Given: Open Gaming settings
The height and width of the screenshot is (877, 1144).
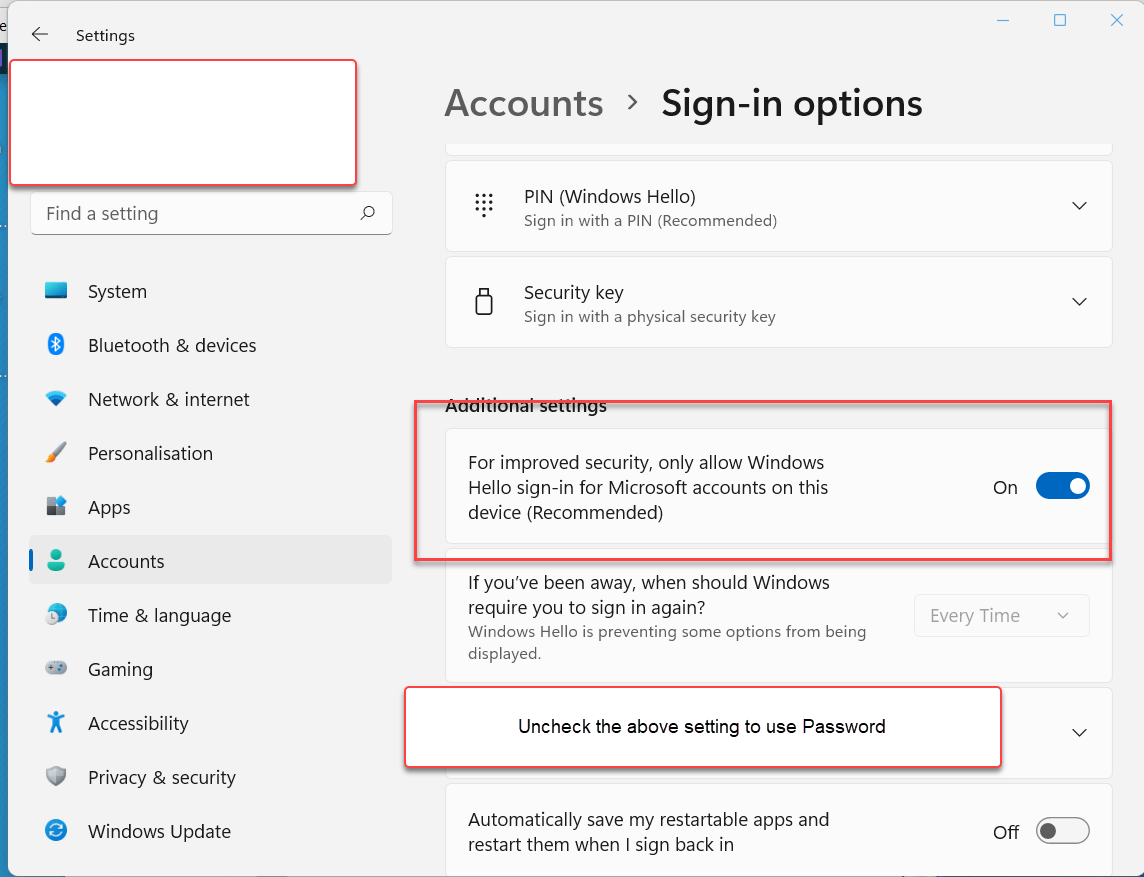Looking at the screenshot, I should tap(56, 669).
